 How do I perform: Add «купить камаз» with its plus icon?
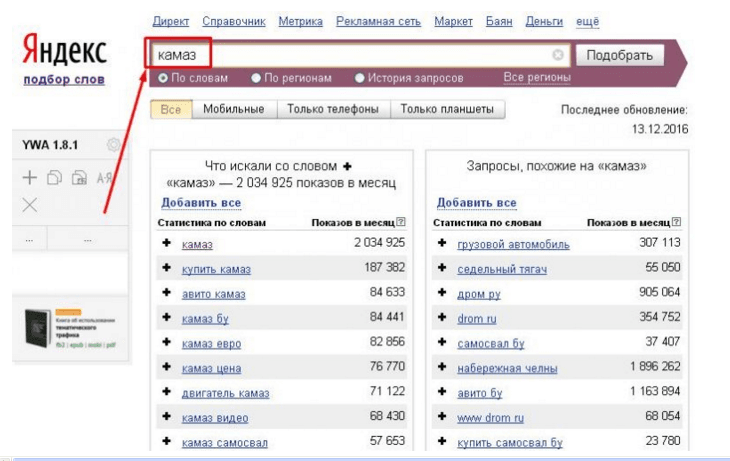(x=167, y=267)
